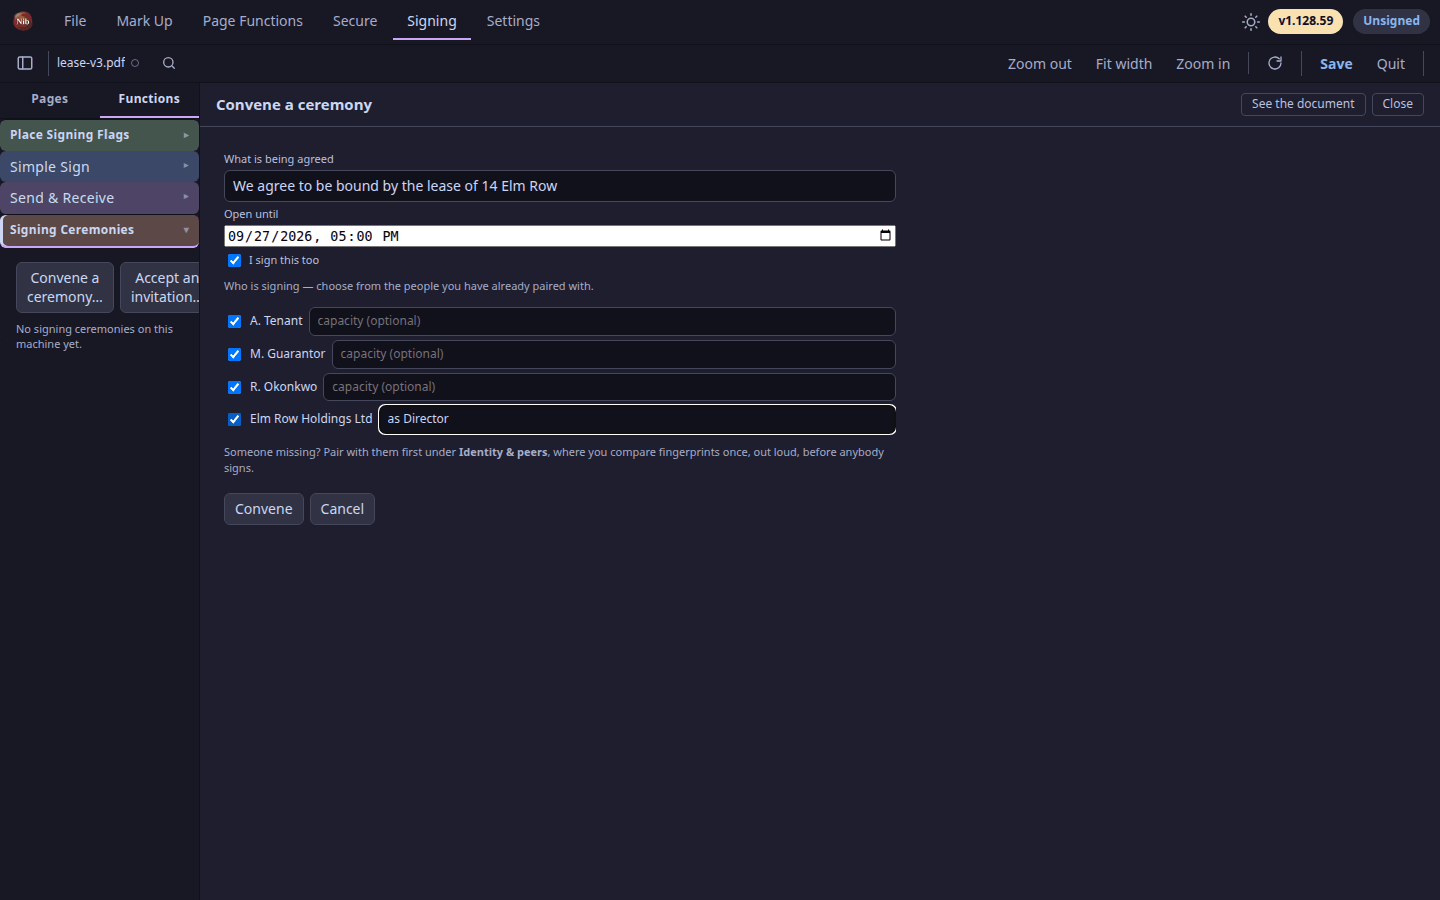
Task: Click the Elm Row Holdings capacity field
Action: tap(637, 420)
